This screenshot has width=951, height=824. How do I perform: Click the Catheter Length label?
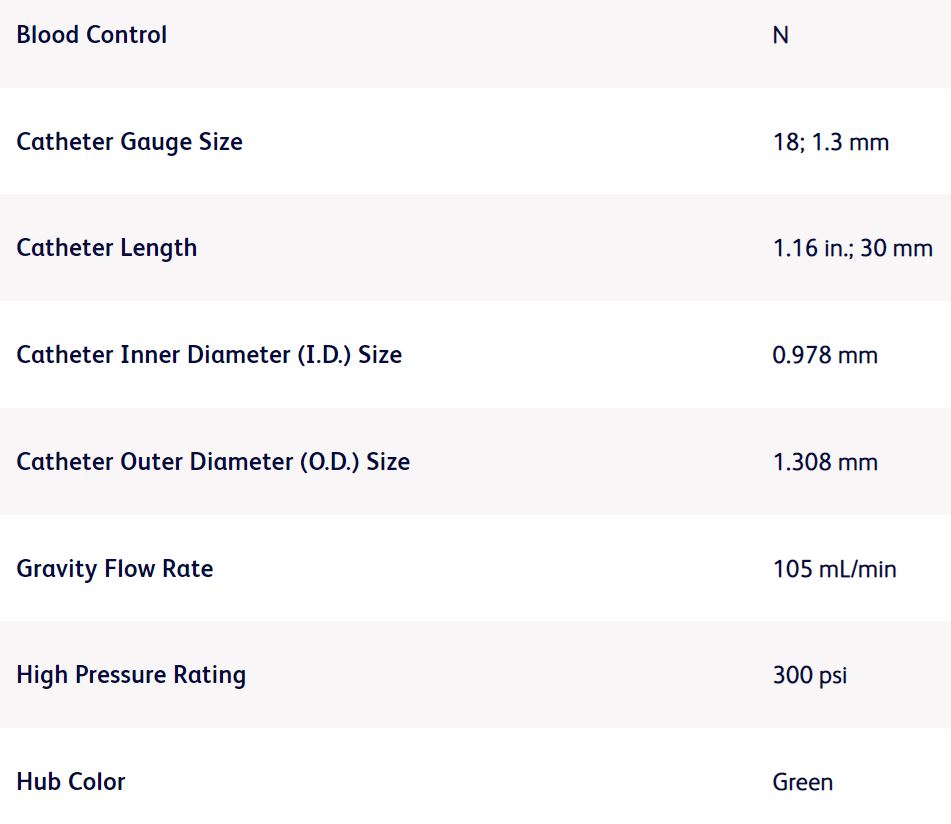click(106, 248)
